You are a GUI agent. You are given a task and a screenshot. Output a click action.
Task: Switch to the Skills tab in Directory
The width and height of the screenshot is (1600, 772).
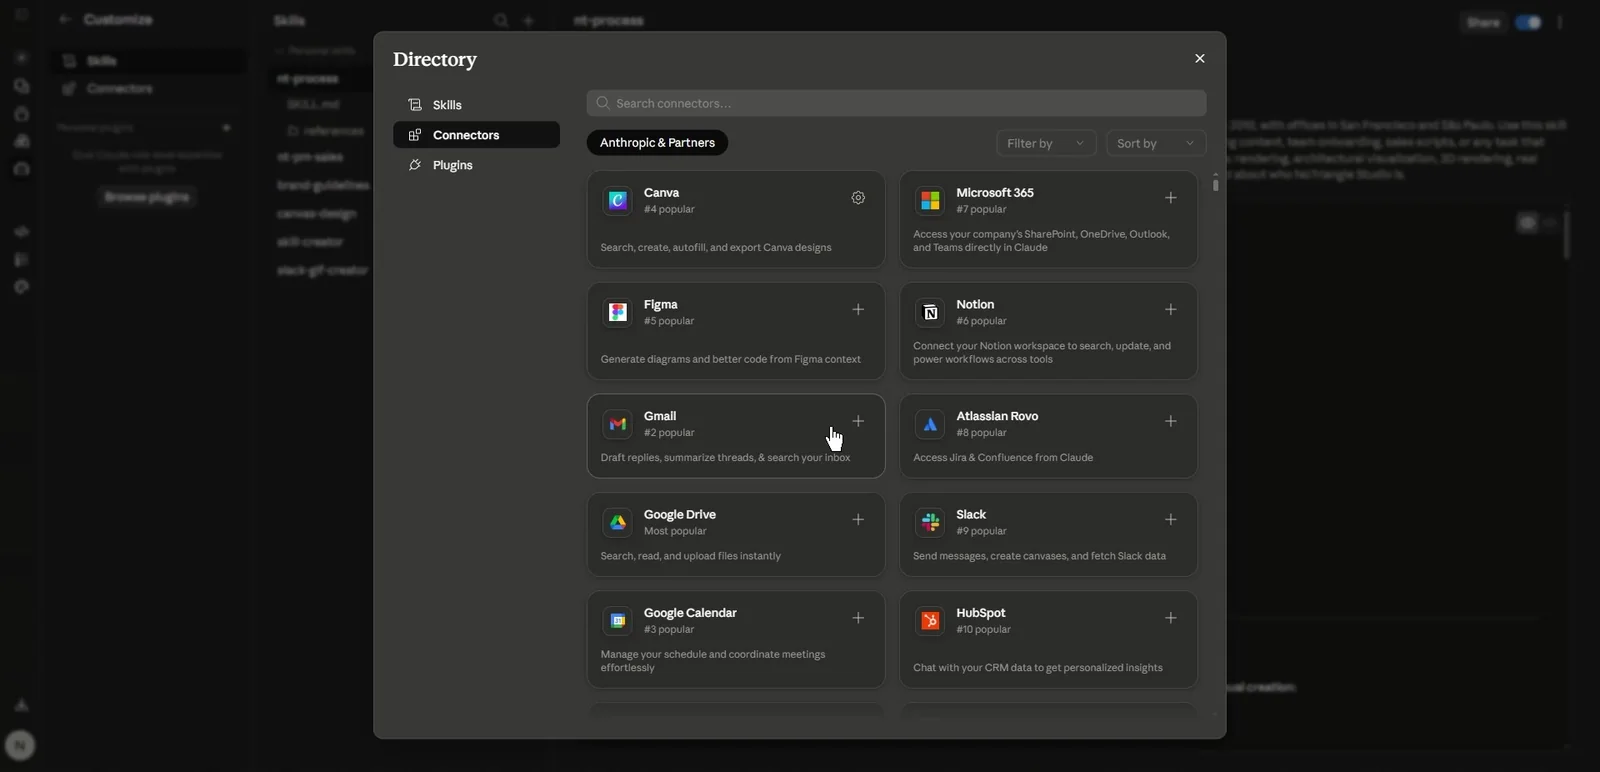coord(476,105)
